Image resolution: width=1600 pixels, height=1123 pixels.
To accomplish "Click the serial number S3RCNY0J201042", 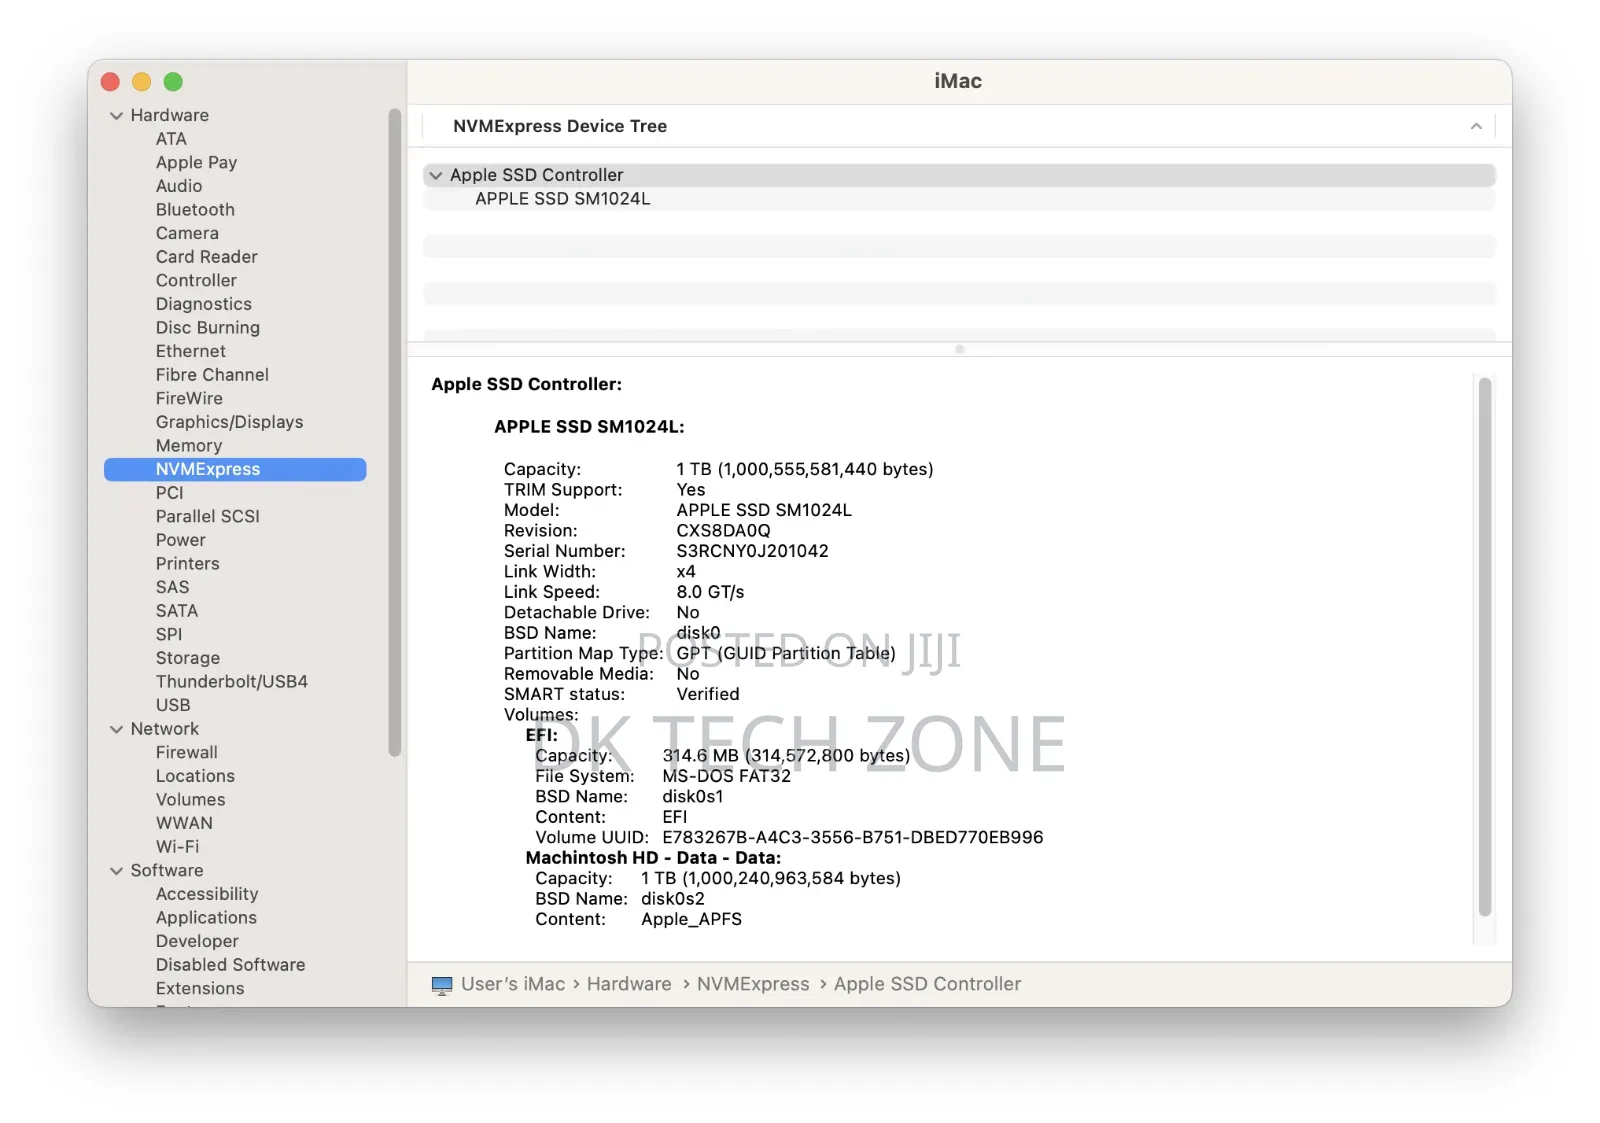I will [752, 551].
